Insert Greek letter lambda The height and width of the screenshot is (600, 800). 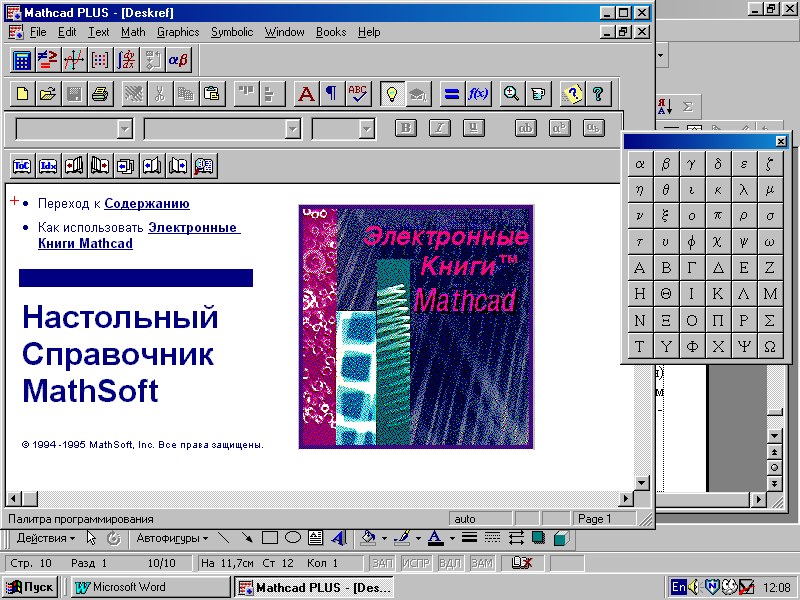pos(744,190)
